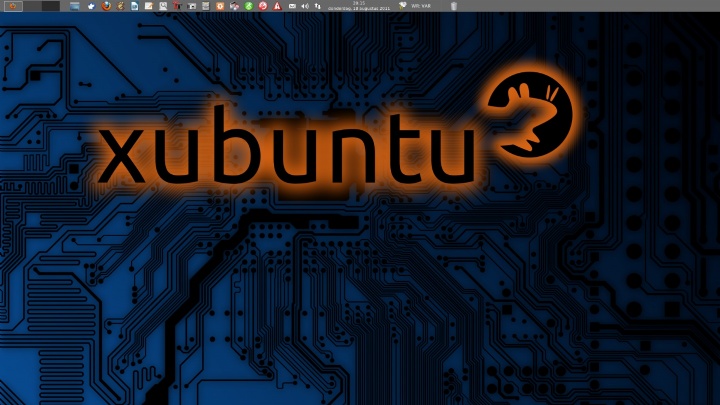Open the file cabinet archive launcher
The width and height of the screenshot is (720, 405).
[x=206, y=6]
